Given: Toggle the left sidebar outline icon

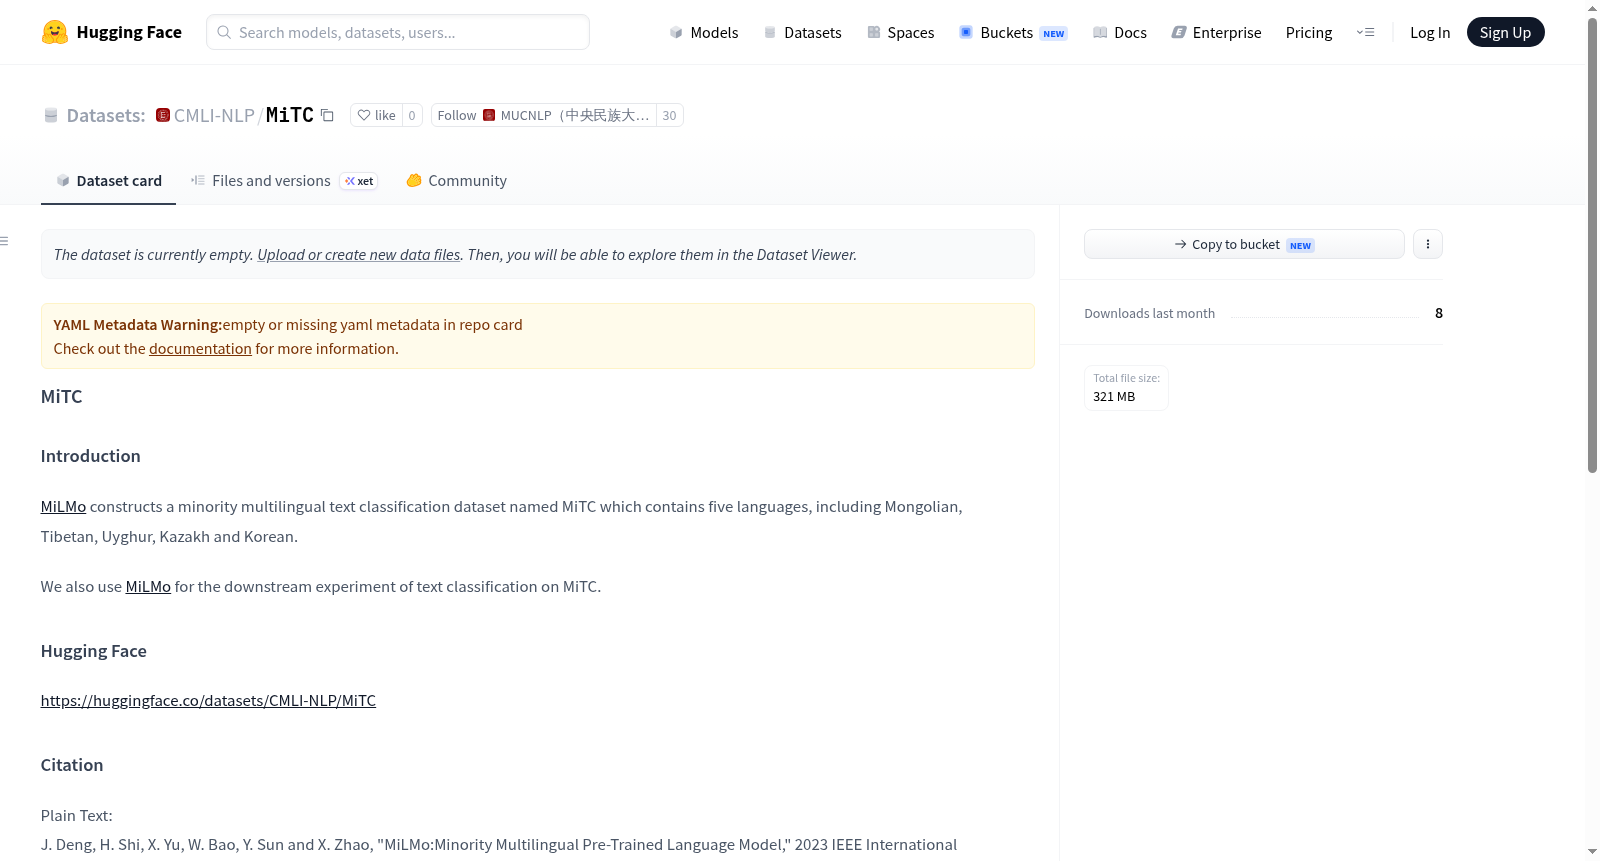Looking at the screenshot, I should click(5, 241).
